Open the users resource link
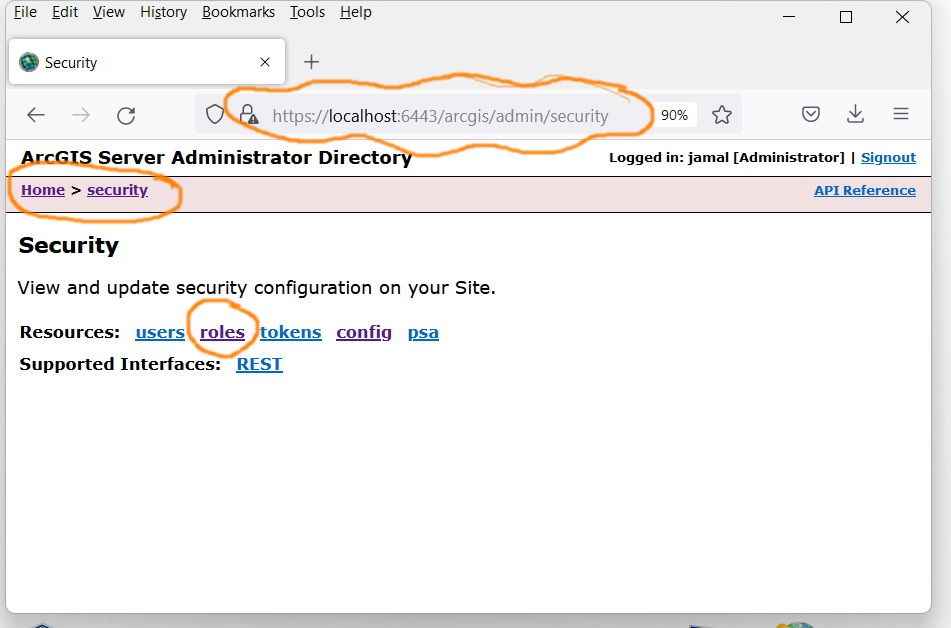The width and height of the screenshot is (951, 628). (x=160, y=333)
